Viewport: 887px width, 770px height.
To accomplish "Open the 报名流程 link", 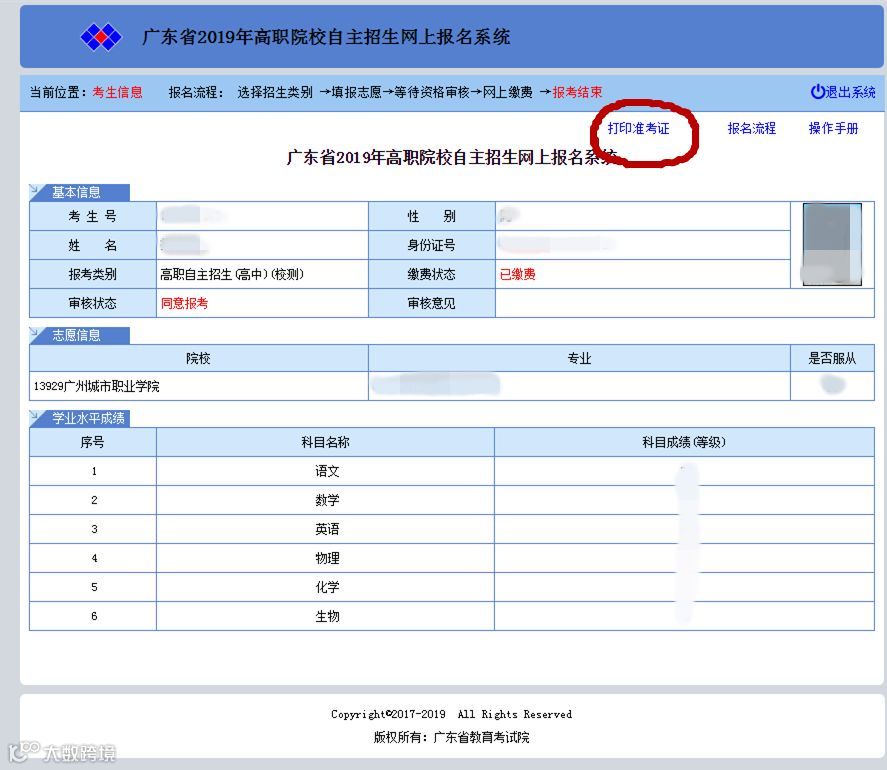I will (751, 128).
